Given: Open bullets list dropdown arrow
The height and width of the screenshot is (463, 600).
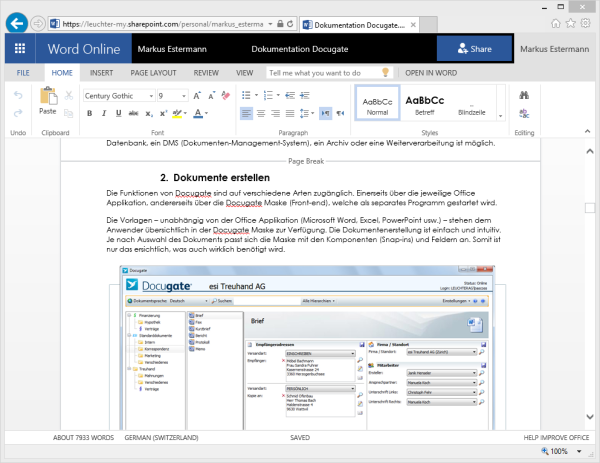Looking at the screenshot, I should pos(256,95).
